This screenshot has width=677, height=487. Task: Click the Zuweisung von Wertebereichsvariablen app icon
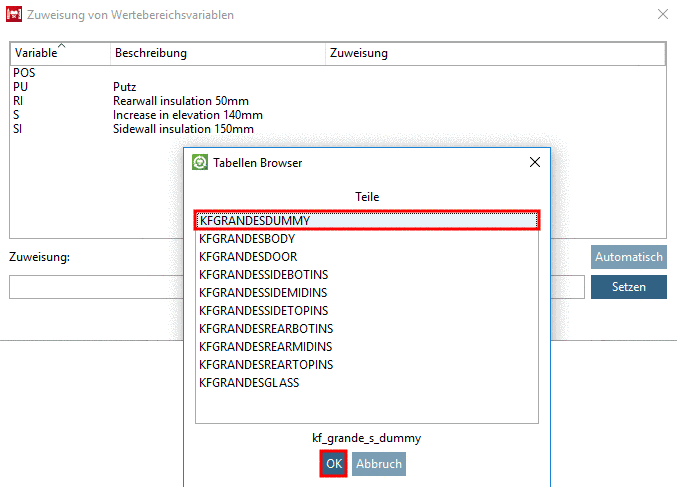(14, 14)
